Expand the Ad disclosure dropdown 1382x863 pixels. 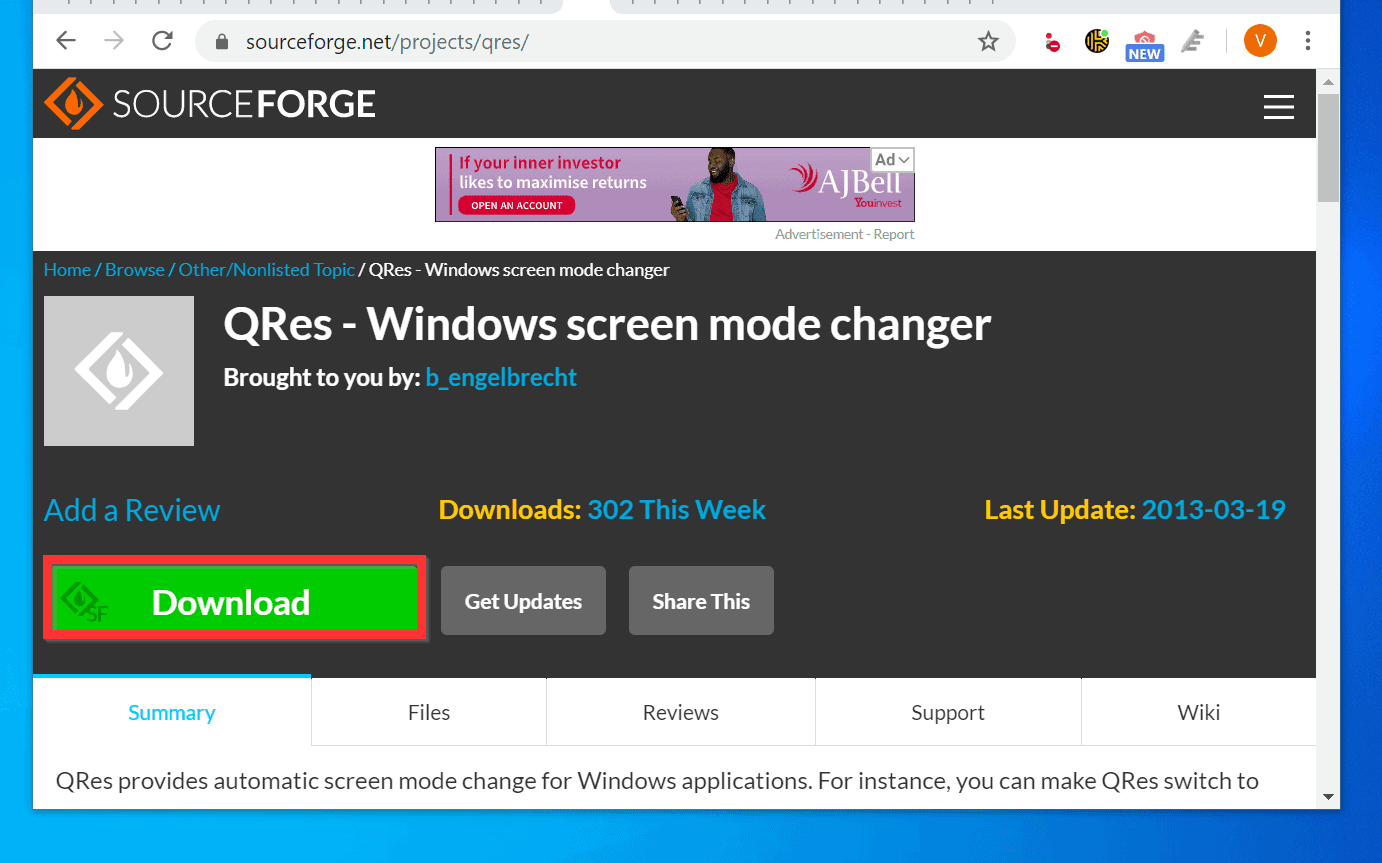892,159
